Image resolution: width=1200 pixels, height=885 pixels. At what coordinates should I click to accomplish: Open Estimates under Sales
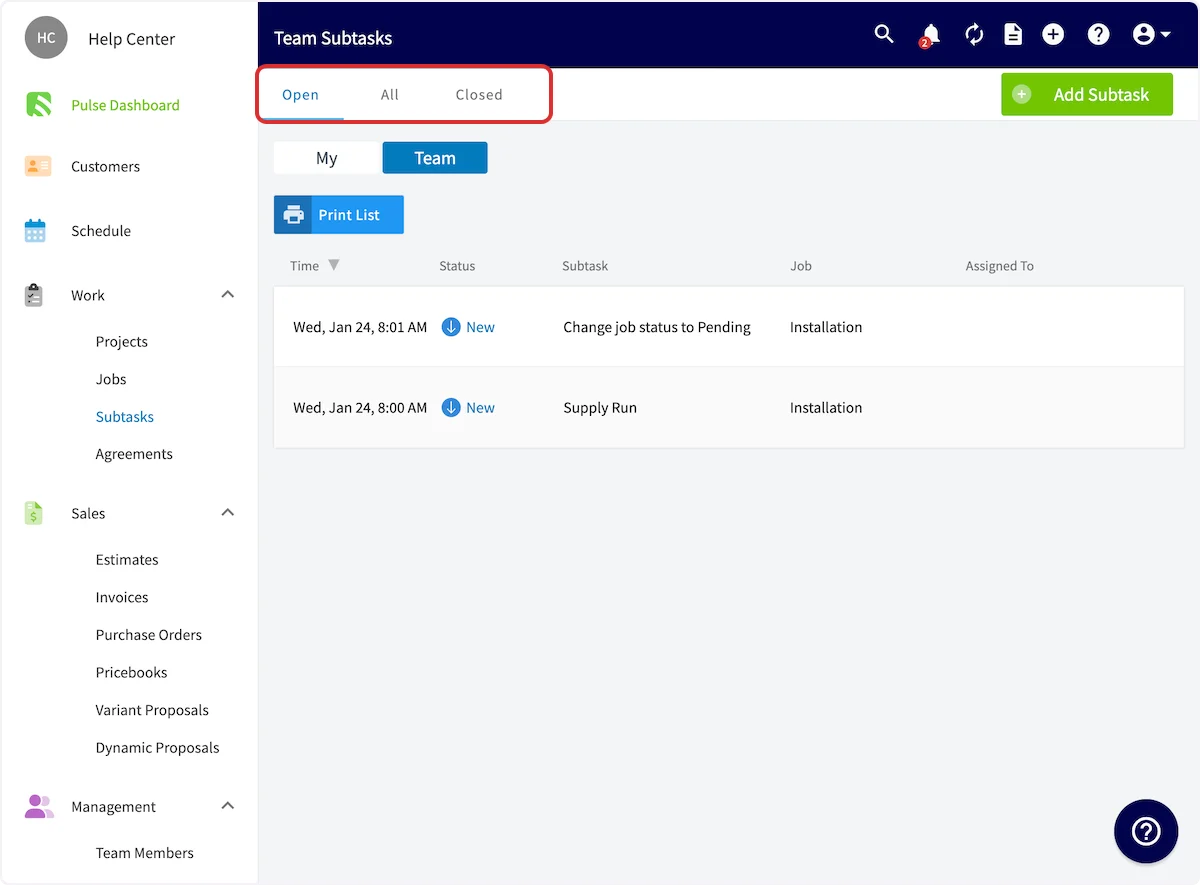127,560
